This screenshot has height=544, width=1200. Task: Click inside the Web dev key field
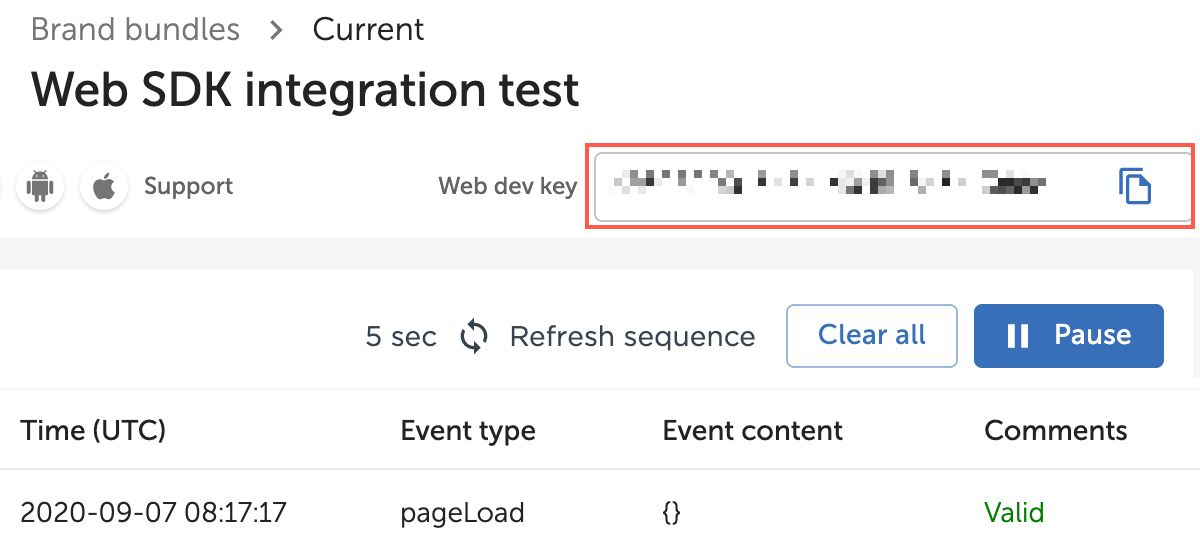[x=840, y=186]
